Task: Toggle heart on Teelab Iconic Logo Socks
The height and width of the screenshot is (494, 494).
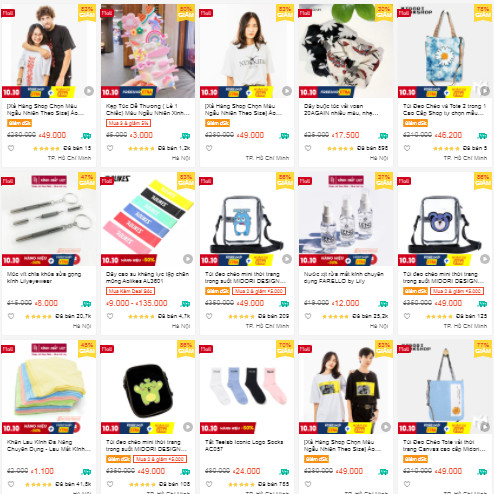Action: (x=209, y=484)
